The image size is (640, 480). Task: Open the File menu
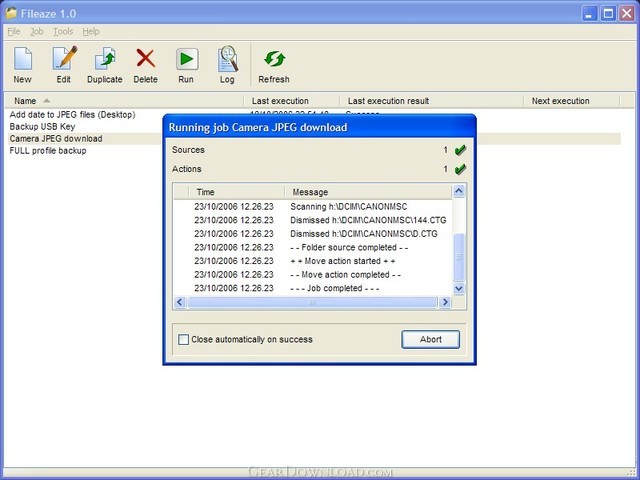pos(13,31)
